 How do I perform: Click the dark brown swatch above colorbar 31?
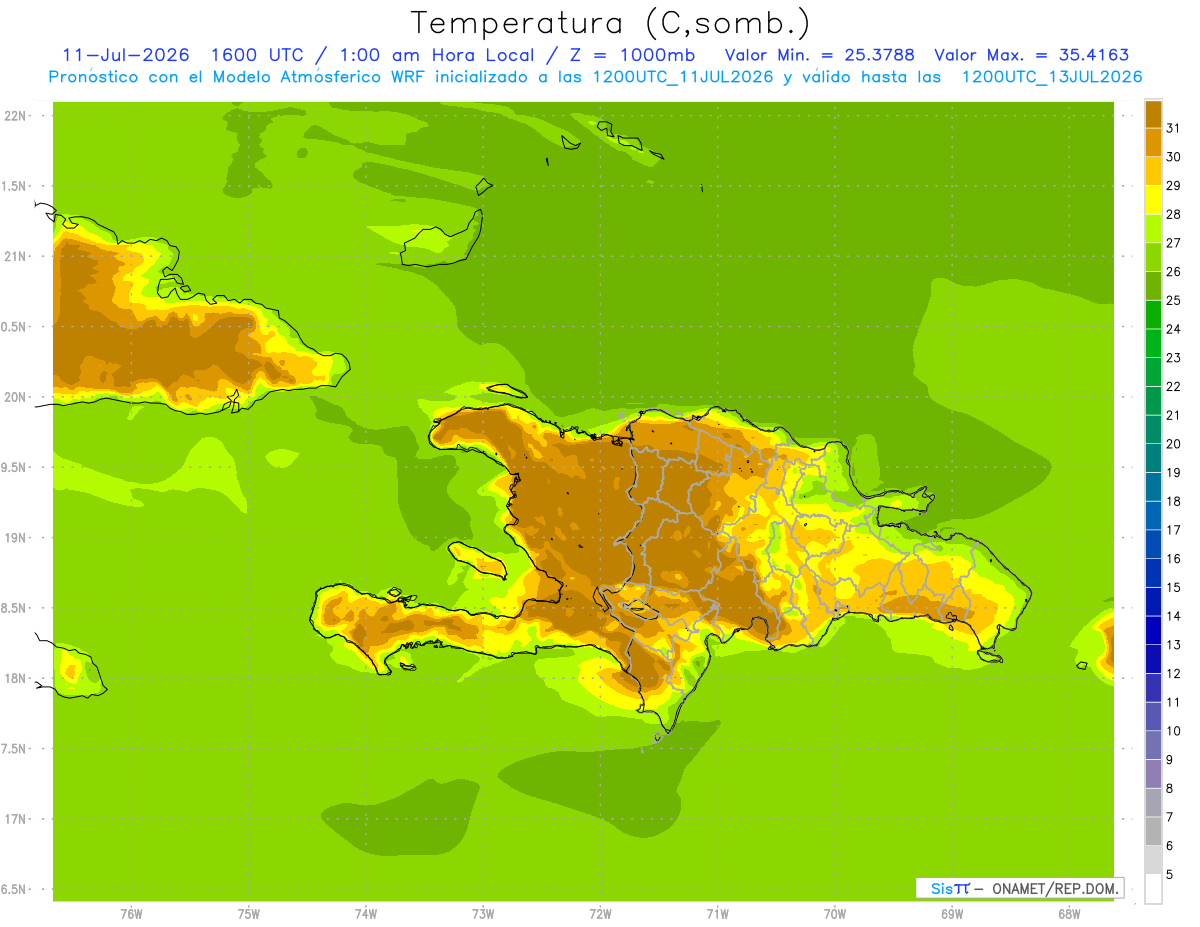[1154, 114]
